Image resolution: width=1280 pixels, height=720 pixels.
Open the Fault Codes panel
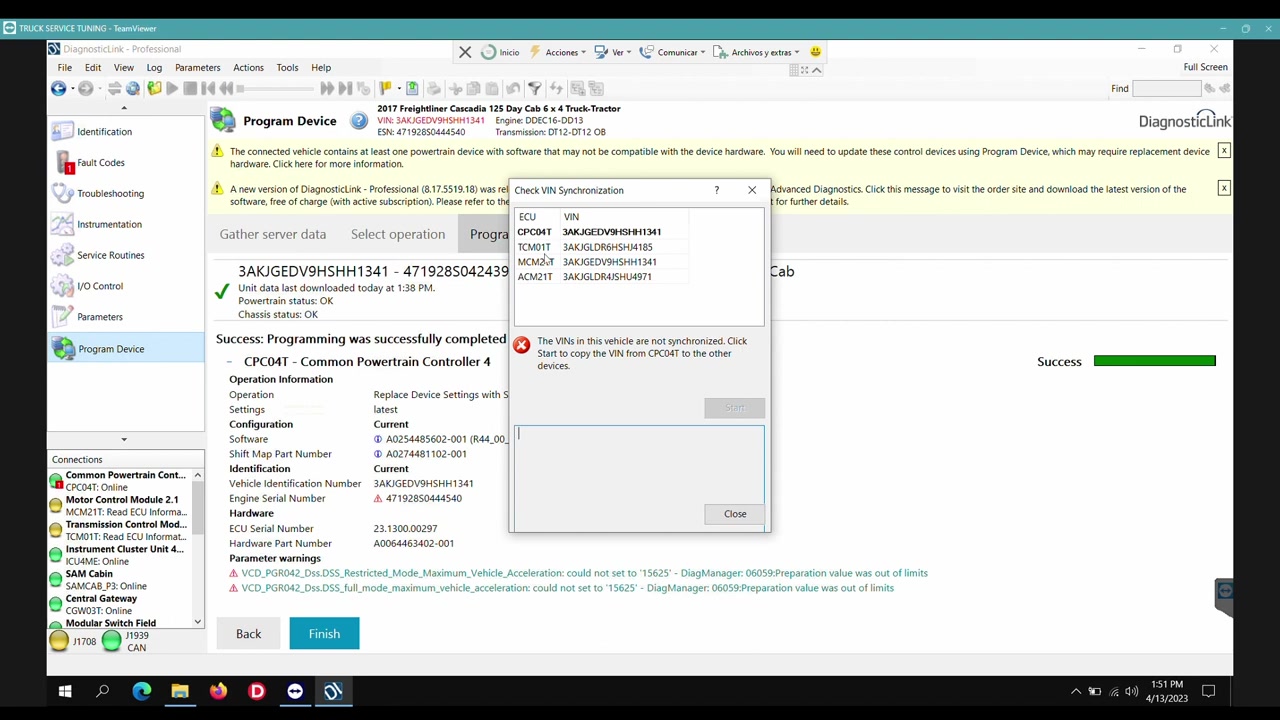tap(125, 162)
